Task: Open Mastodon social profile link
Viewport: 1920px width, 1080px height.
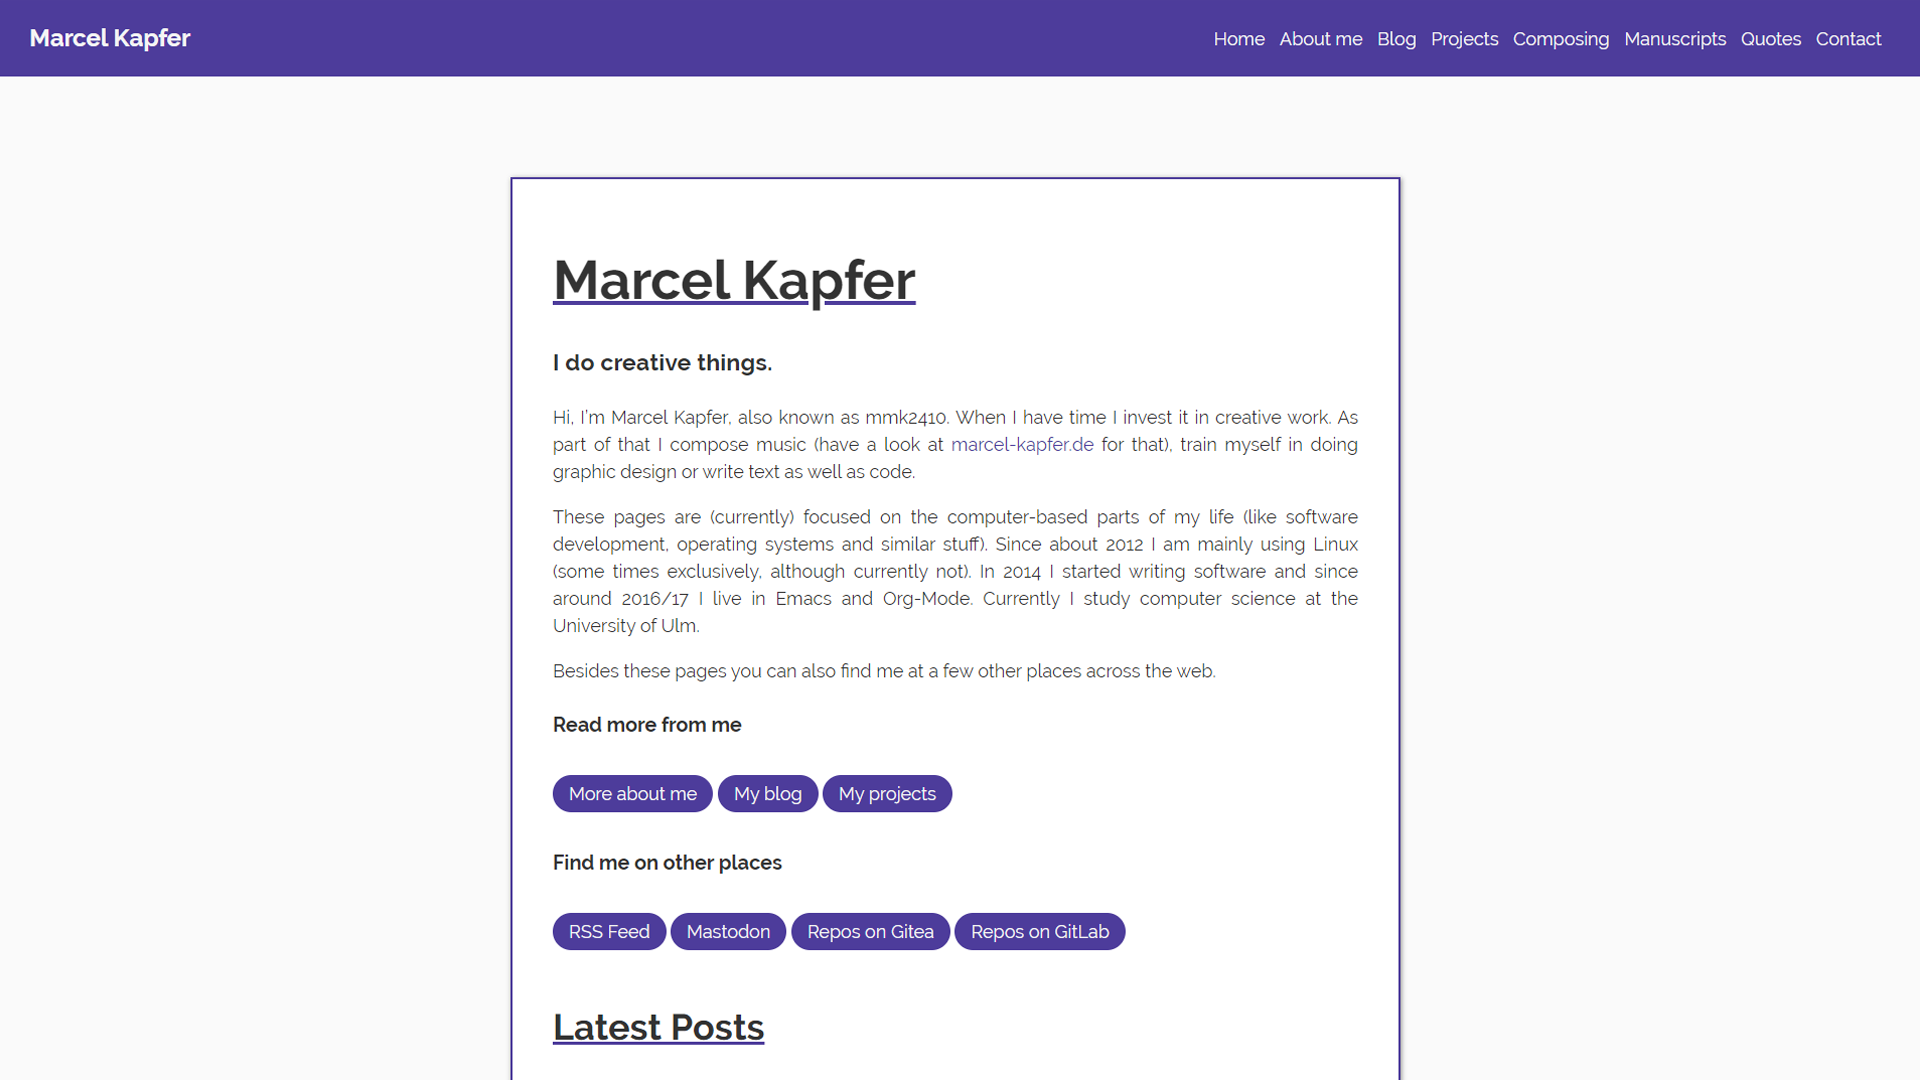Action: point(728,931)
